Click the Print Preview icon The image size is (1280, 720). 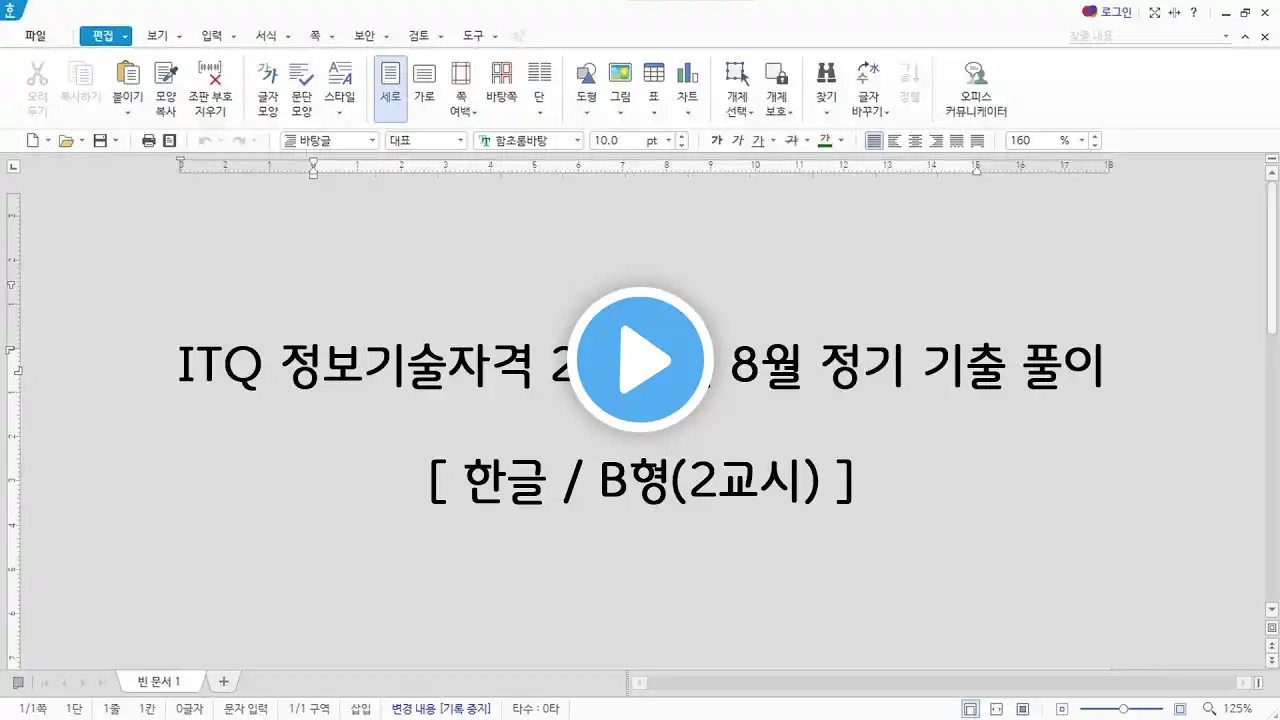point(170,141)
